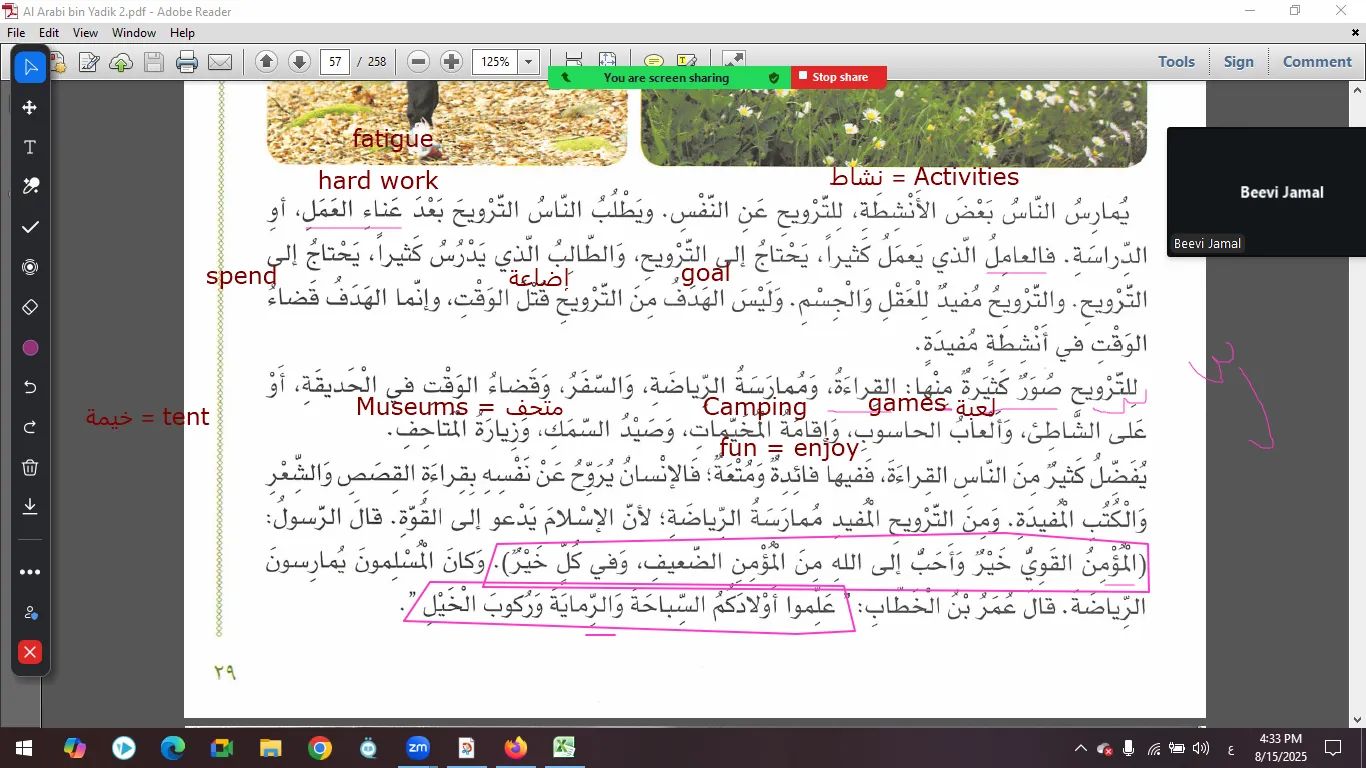The height and width of the screenshot is (768, 1366).
Task: Click the Undo annotation arrow
Action: click(30, 387)
